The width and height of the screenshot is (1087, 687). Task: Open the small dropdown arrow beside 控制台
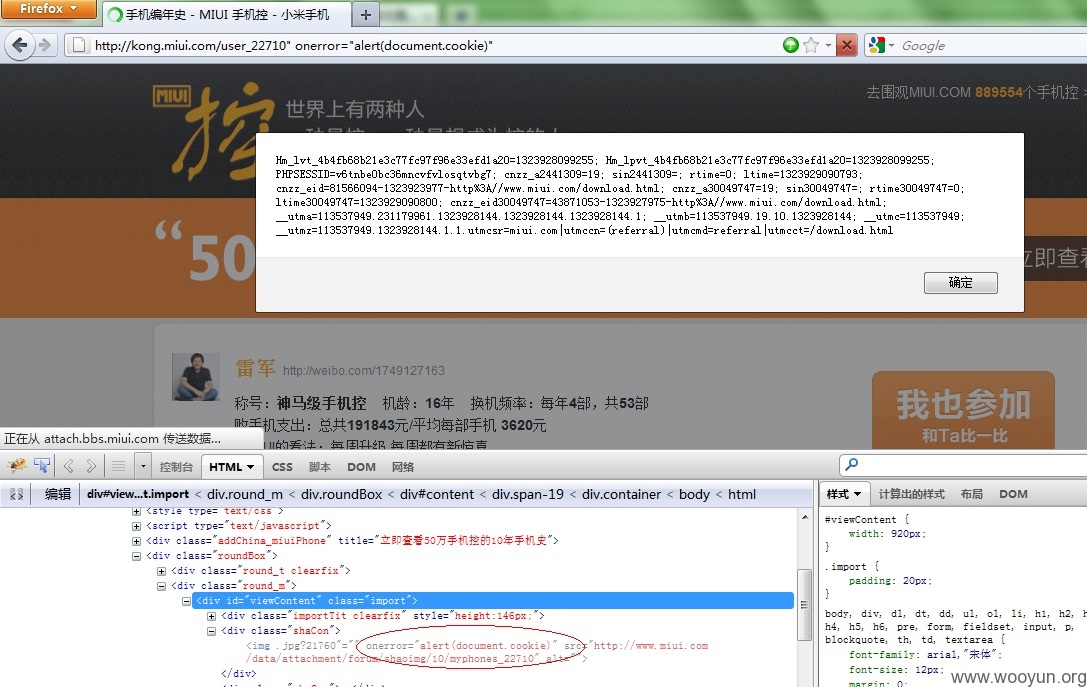[143, 467]
